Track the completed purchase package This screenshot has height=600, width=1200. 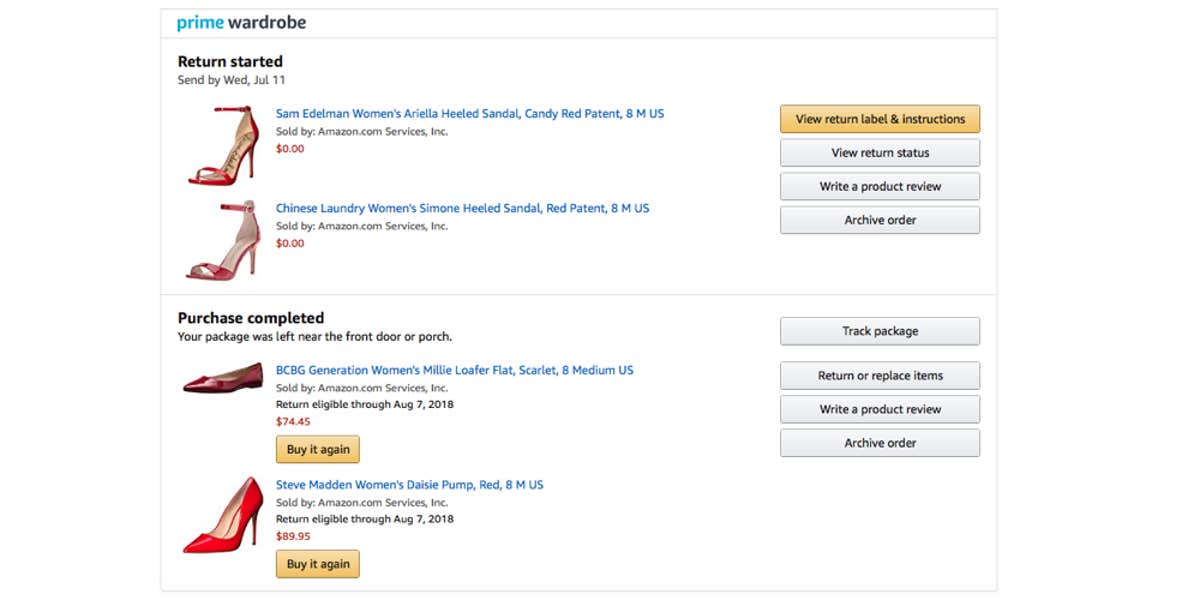coord(879,330)
